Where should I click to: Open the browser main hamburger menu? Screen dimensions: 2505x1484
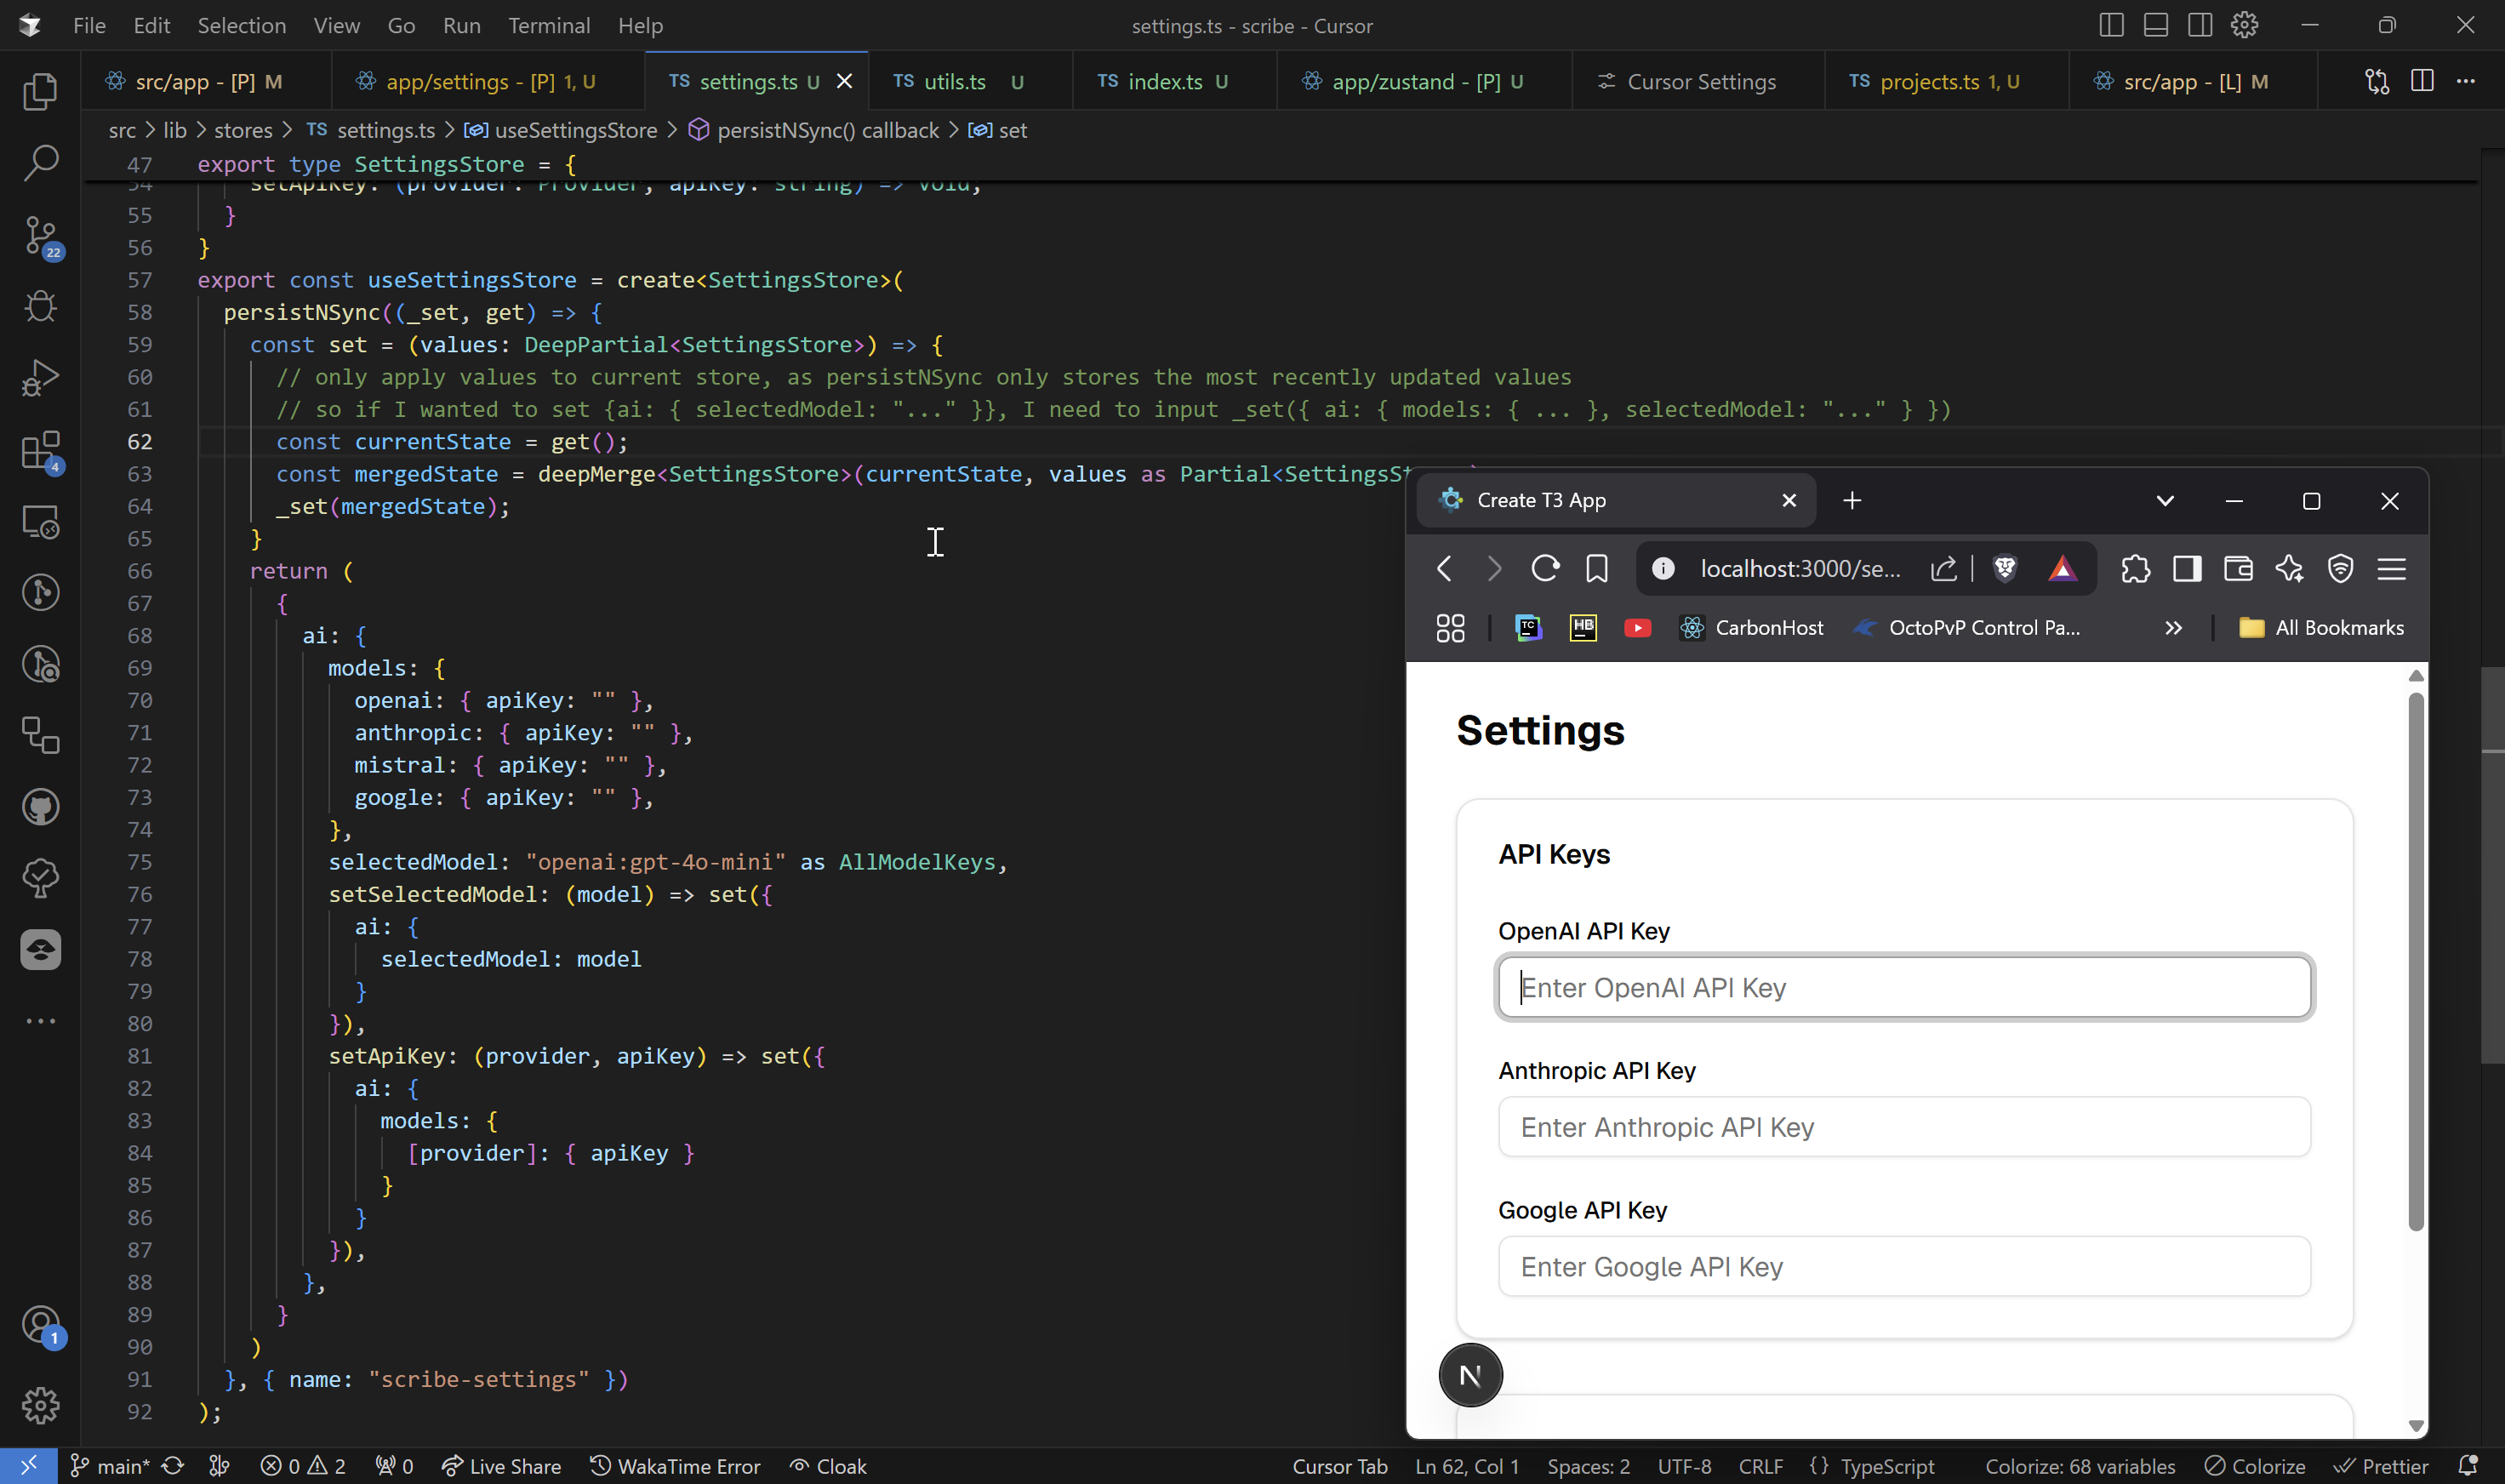point(2391,569)
